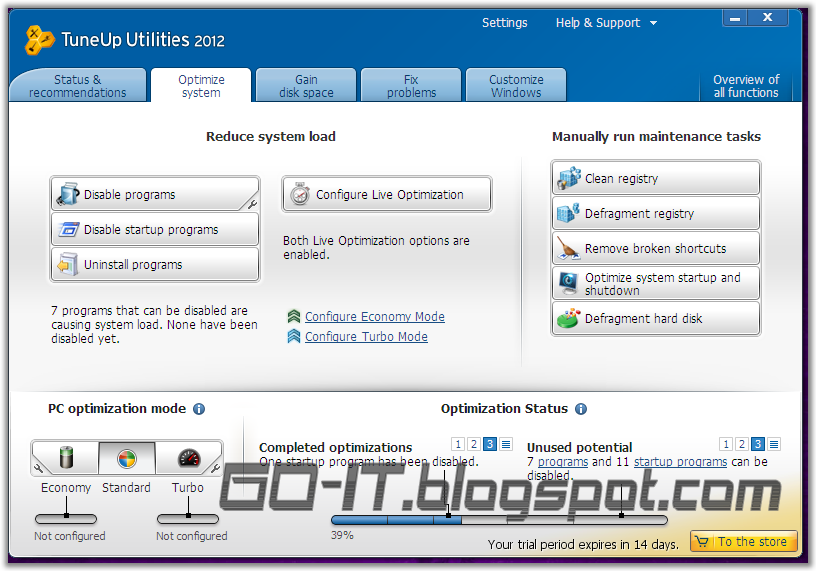Select level 3 under Completed optimizations
Image resolution: width=816 pixels, height=571 pixels.
(490, 444)
